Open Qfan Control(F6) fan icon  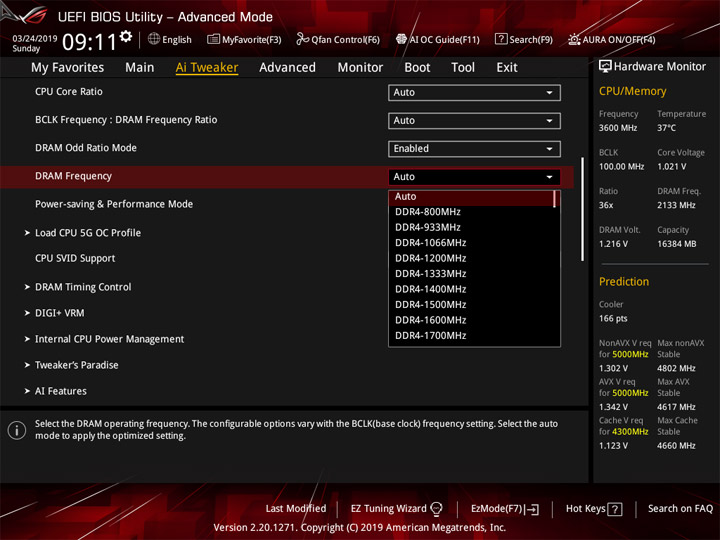click(302, 39)
